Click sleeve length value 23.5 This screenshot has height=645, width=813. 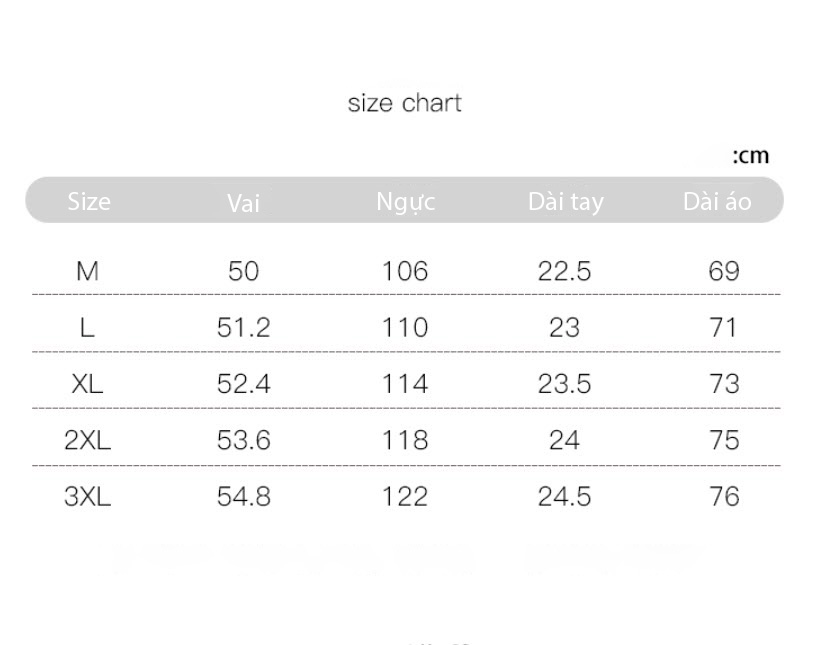tap(564, 384)
